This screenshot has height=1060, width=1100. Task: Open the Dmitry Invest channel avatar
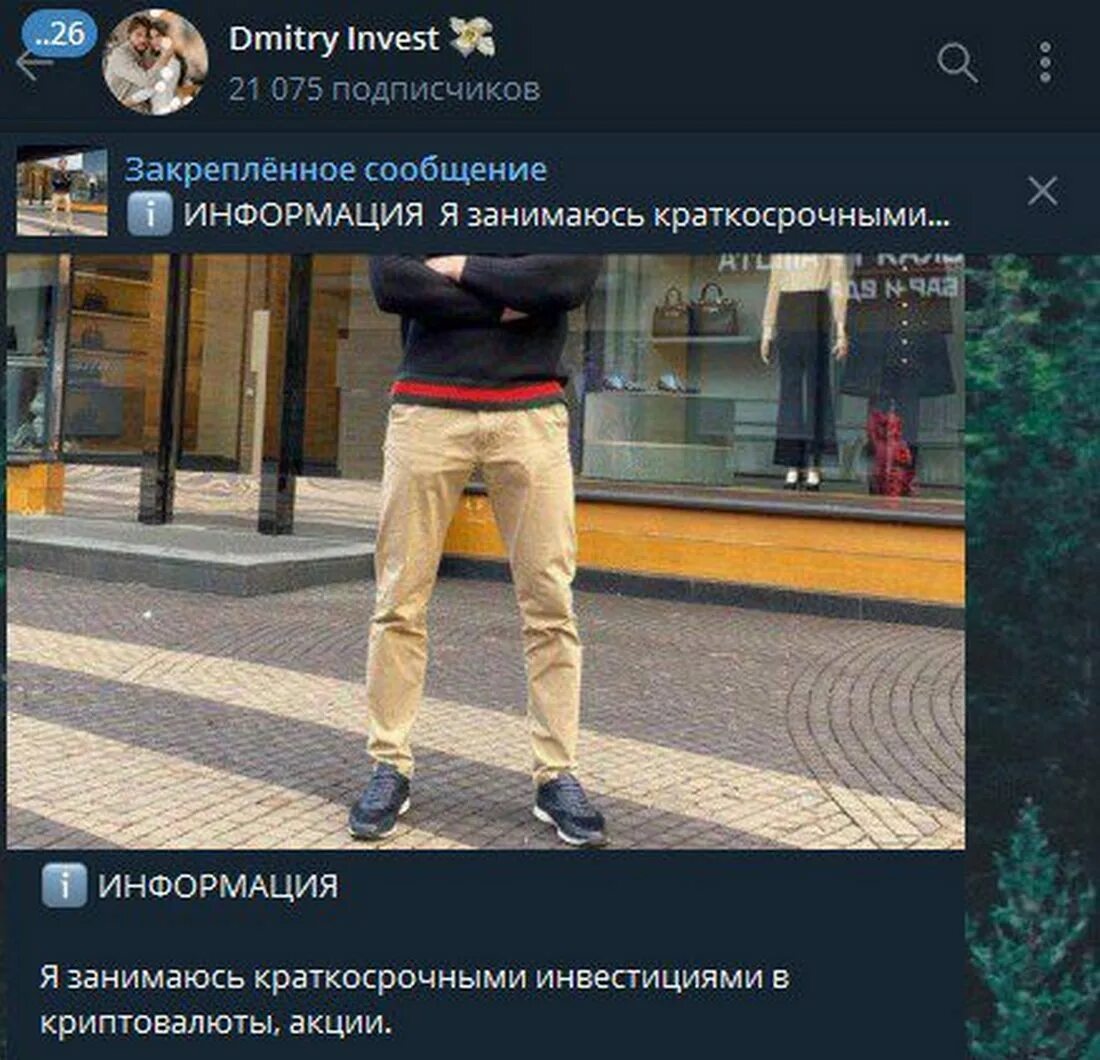tap(154, 62)
